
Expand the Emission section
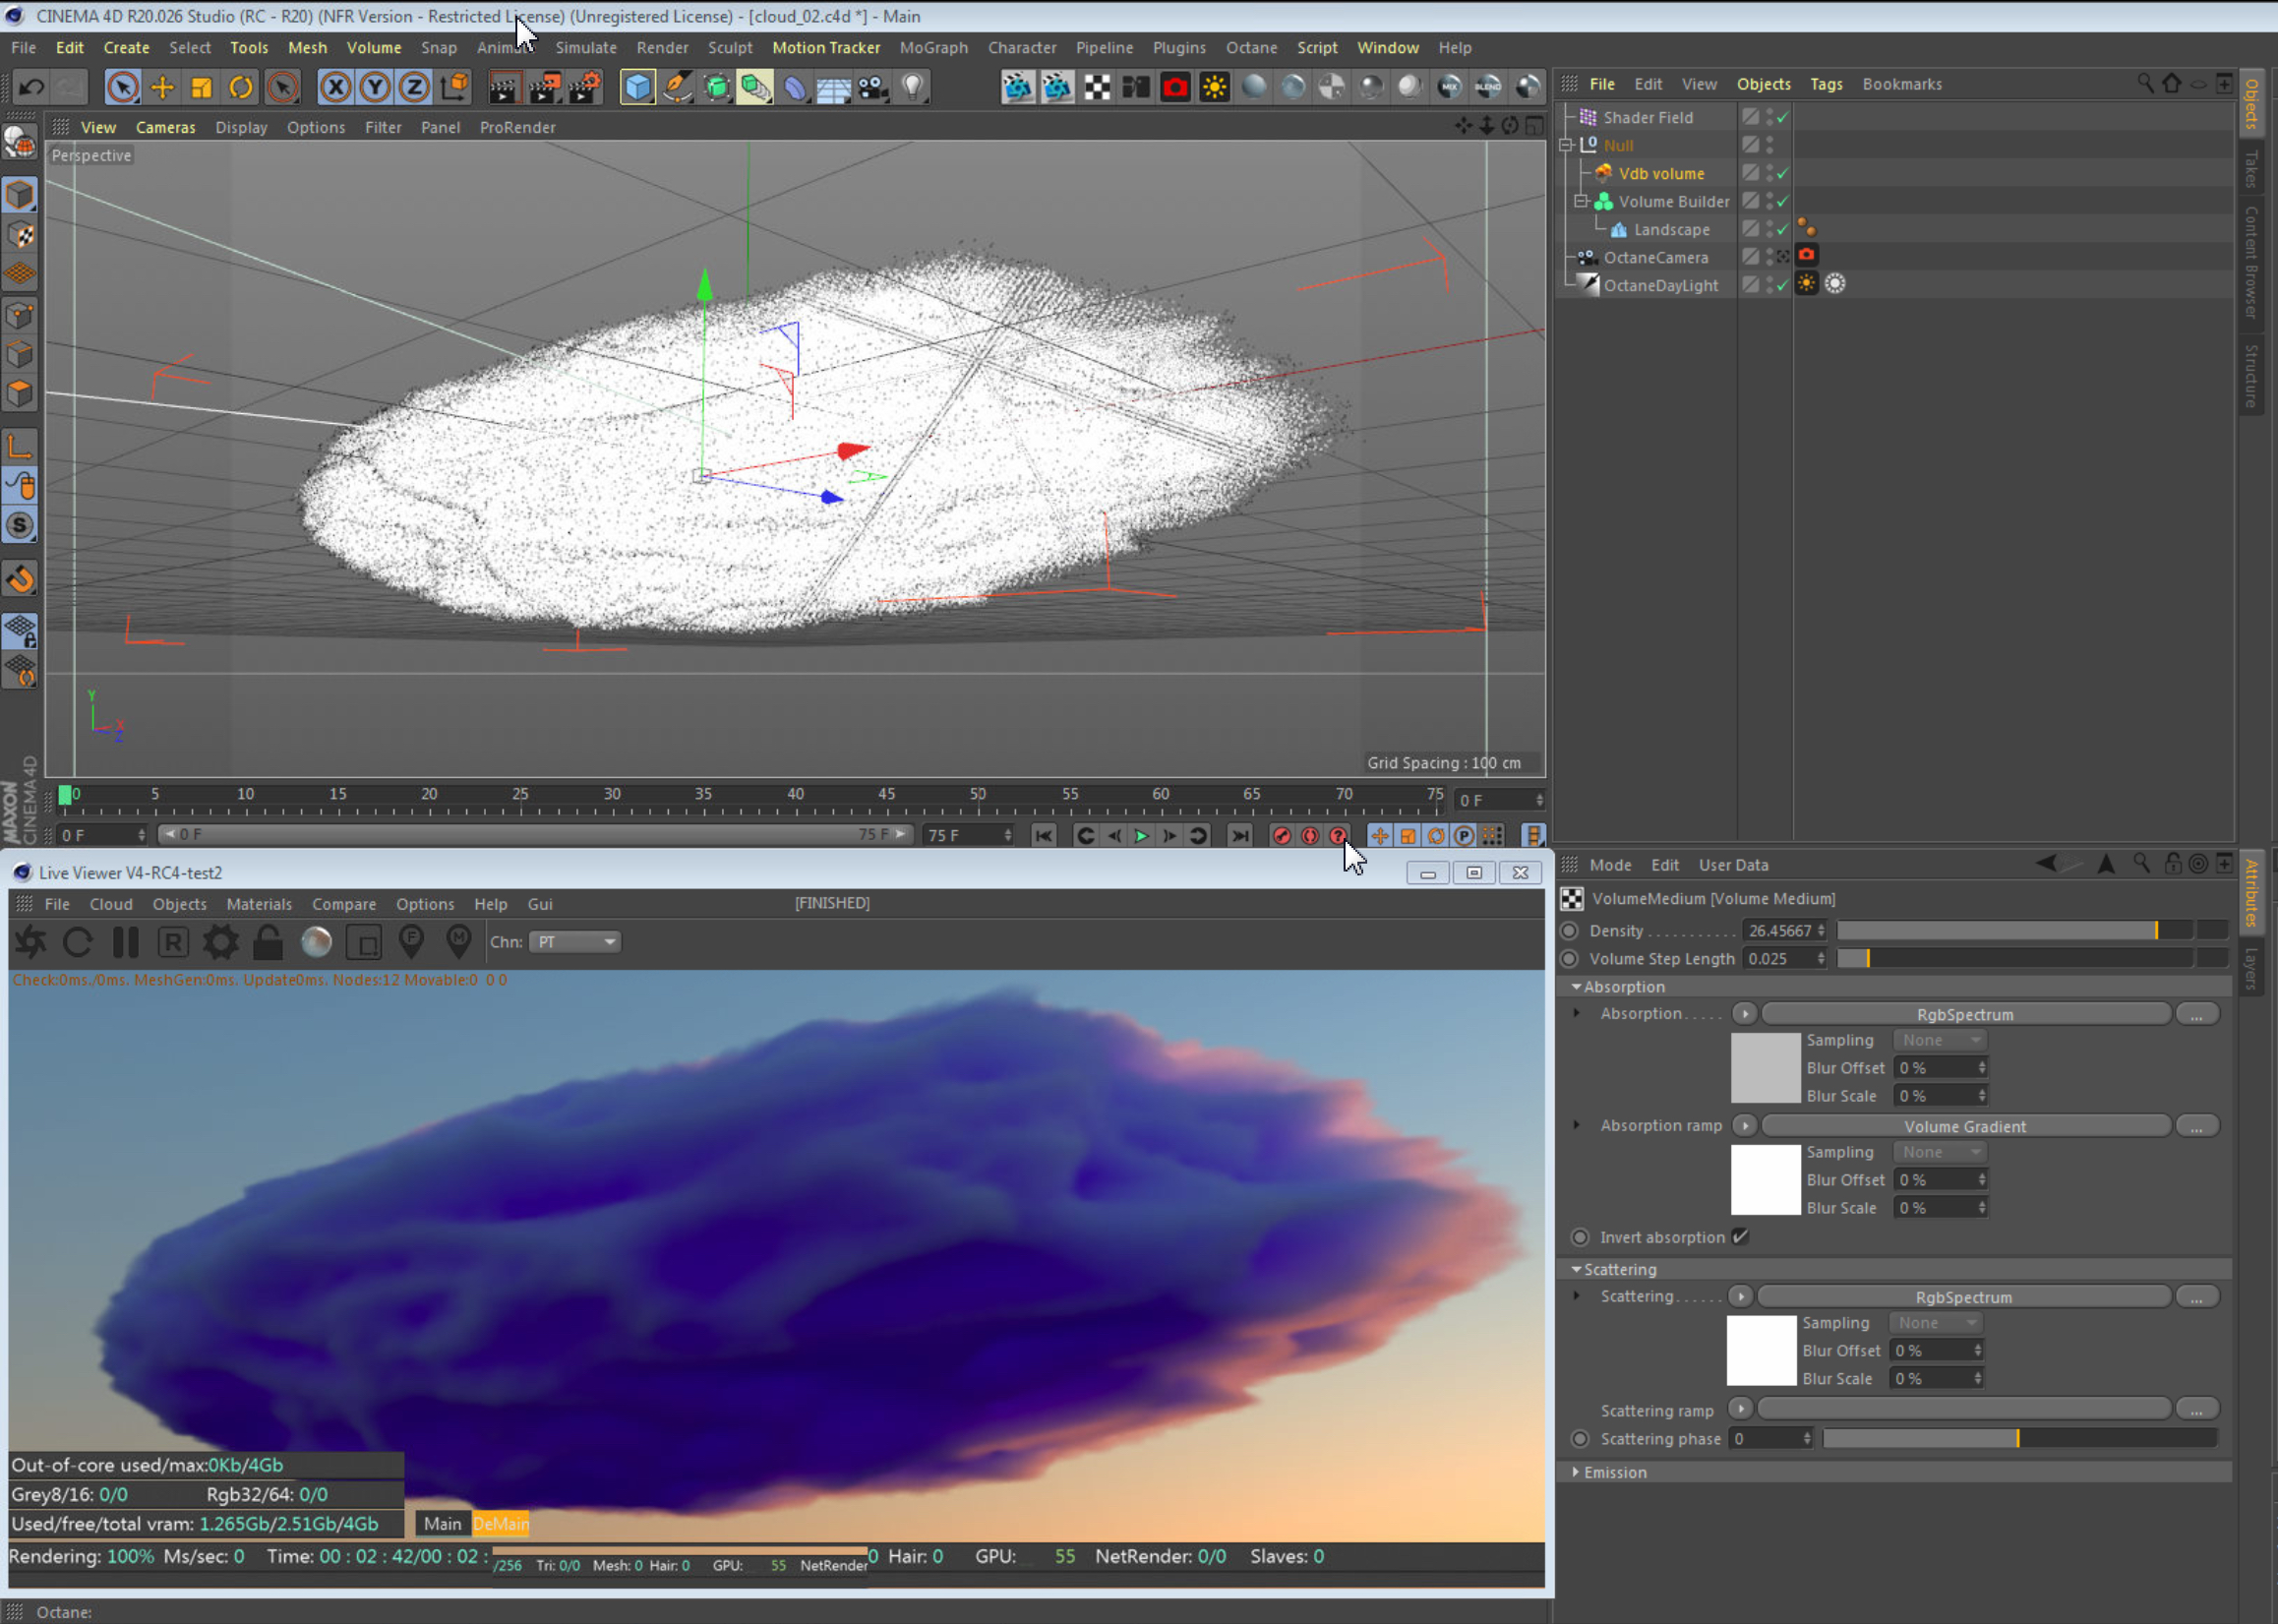(1577, 1472)
